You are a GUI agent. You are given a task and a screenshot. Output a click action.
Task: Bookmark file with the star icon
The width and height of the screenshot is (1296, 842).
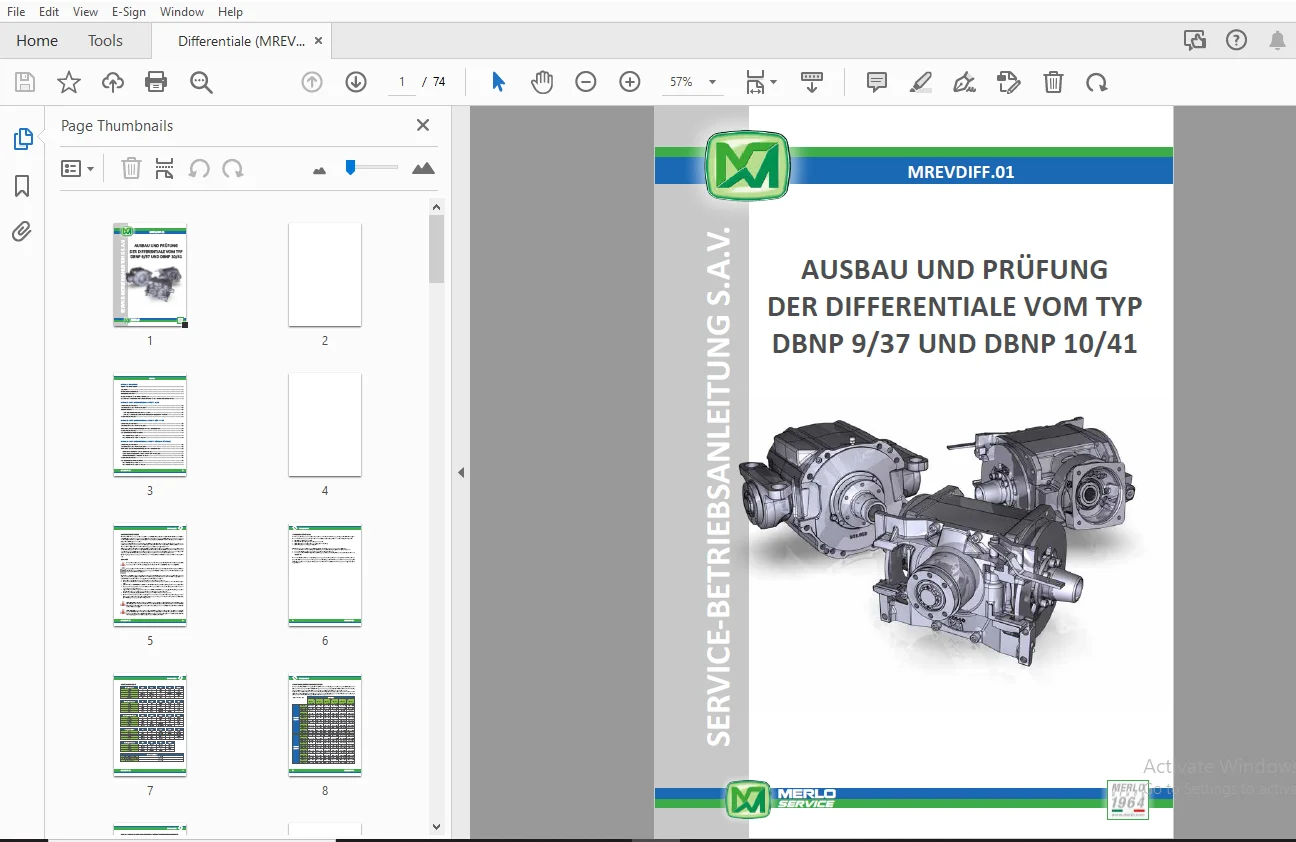pos(68,83)
